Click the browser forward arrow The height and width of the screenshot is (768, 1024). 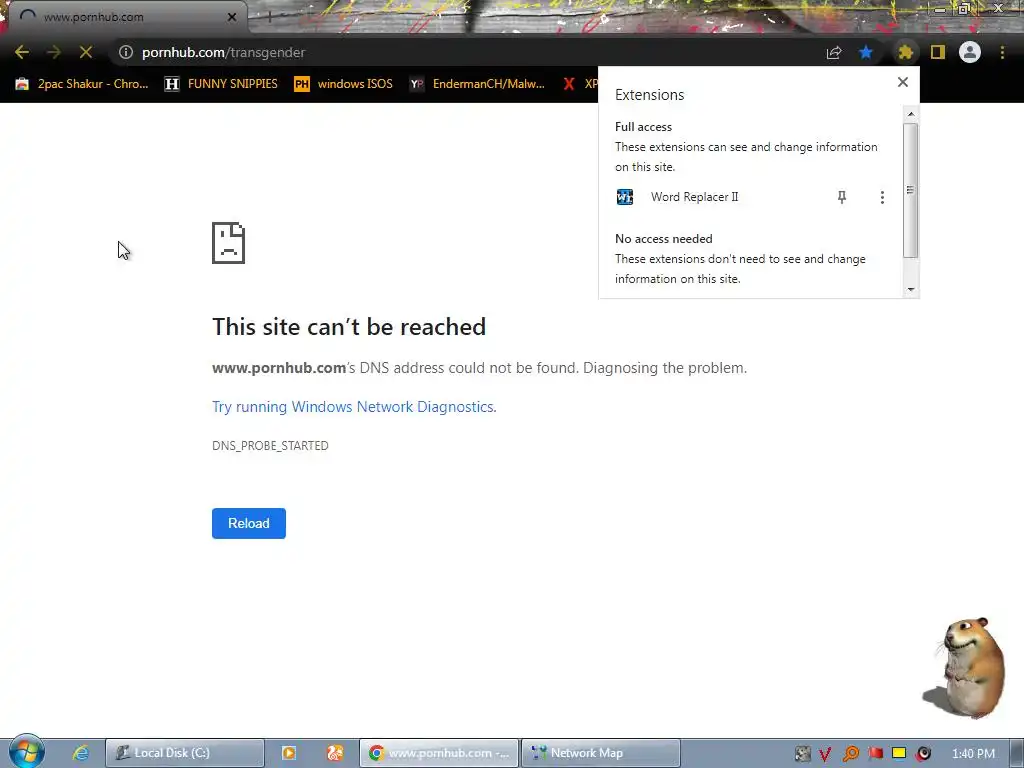54,52
